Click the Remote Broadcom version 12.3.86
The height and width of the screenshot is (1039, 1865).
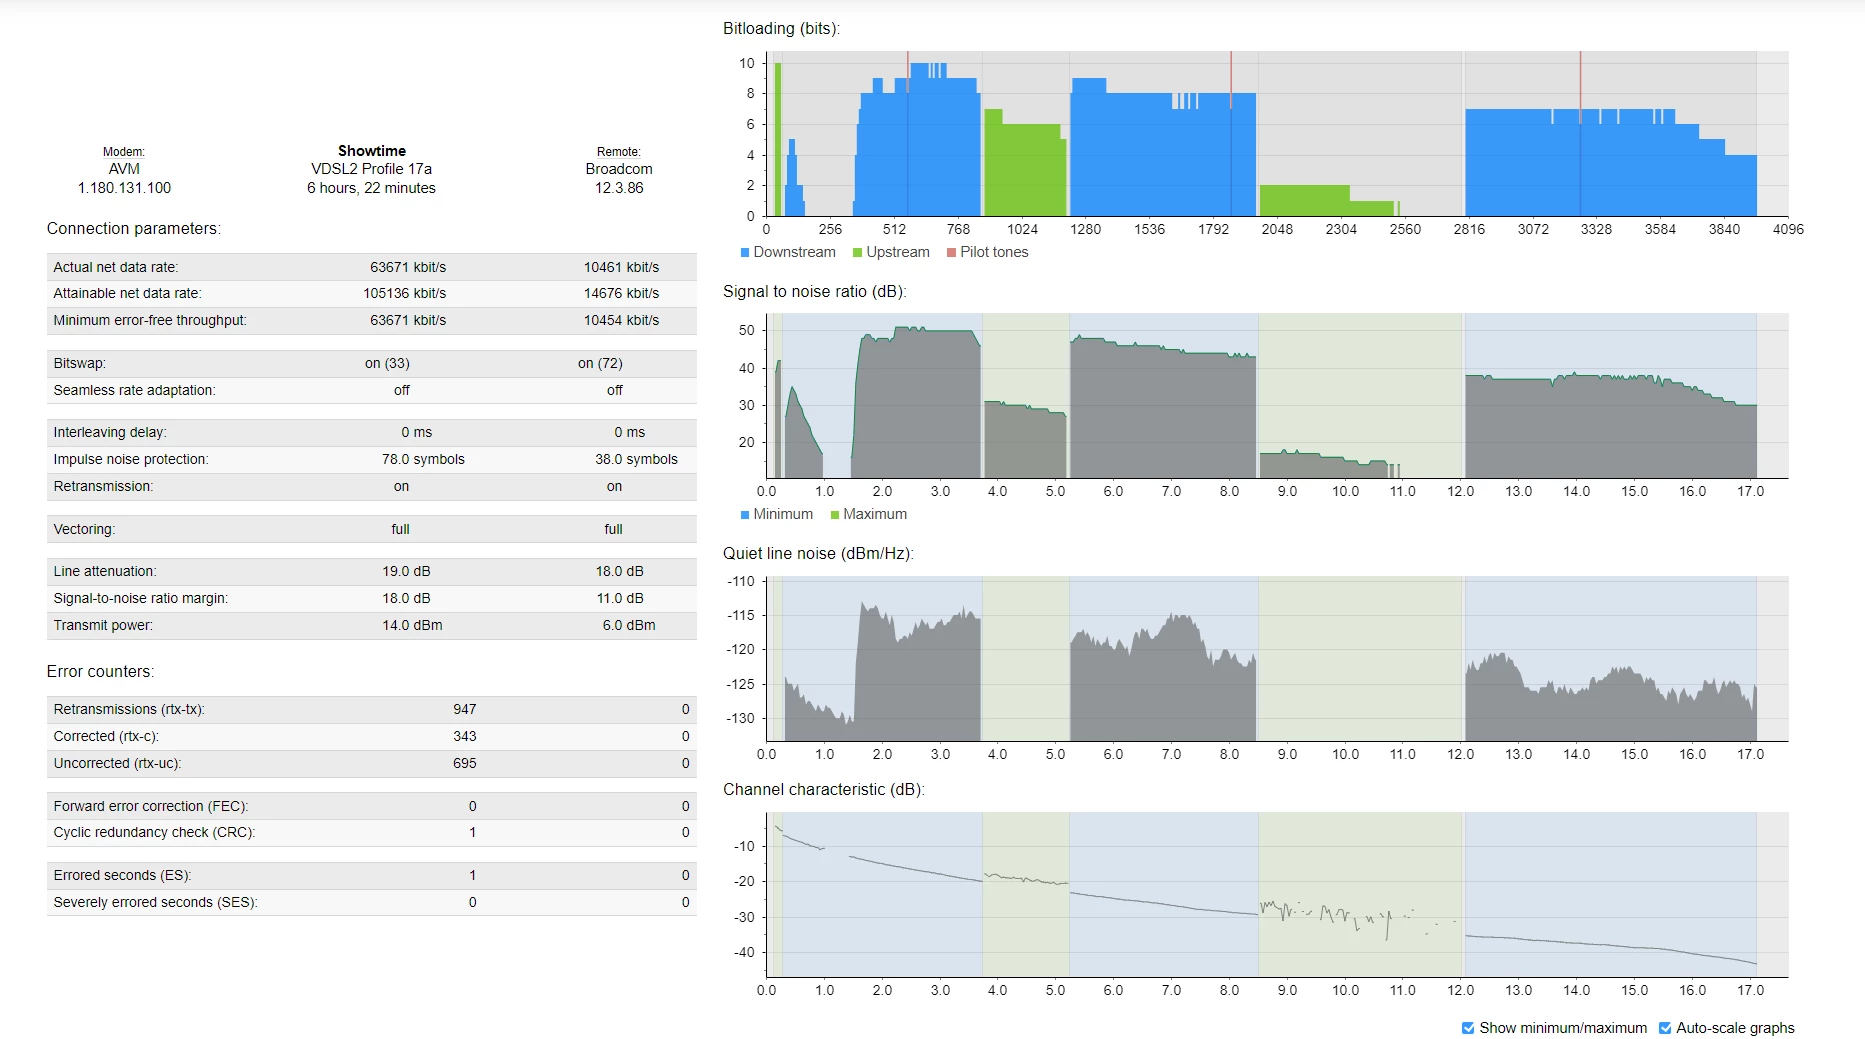pyautogui.click(x=619, y=188)
